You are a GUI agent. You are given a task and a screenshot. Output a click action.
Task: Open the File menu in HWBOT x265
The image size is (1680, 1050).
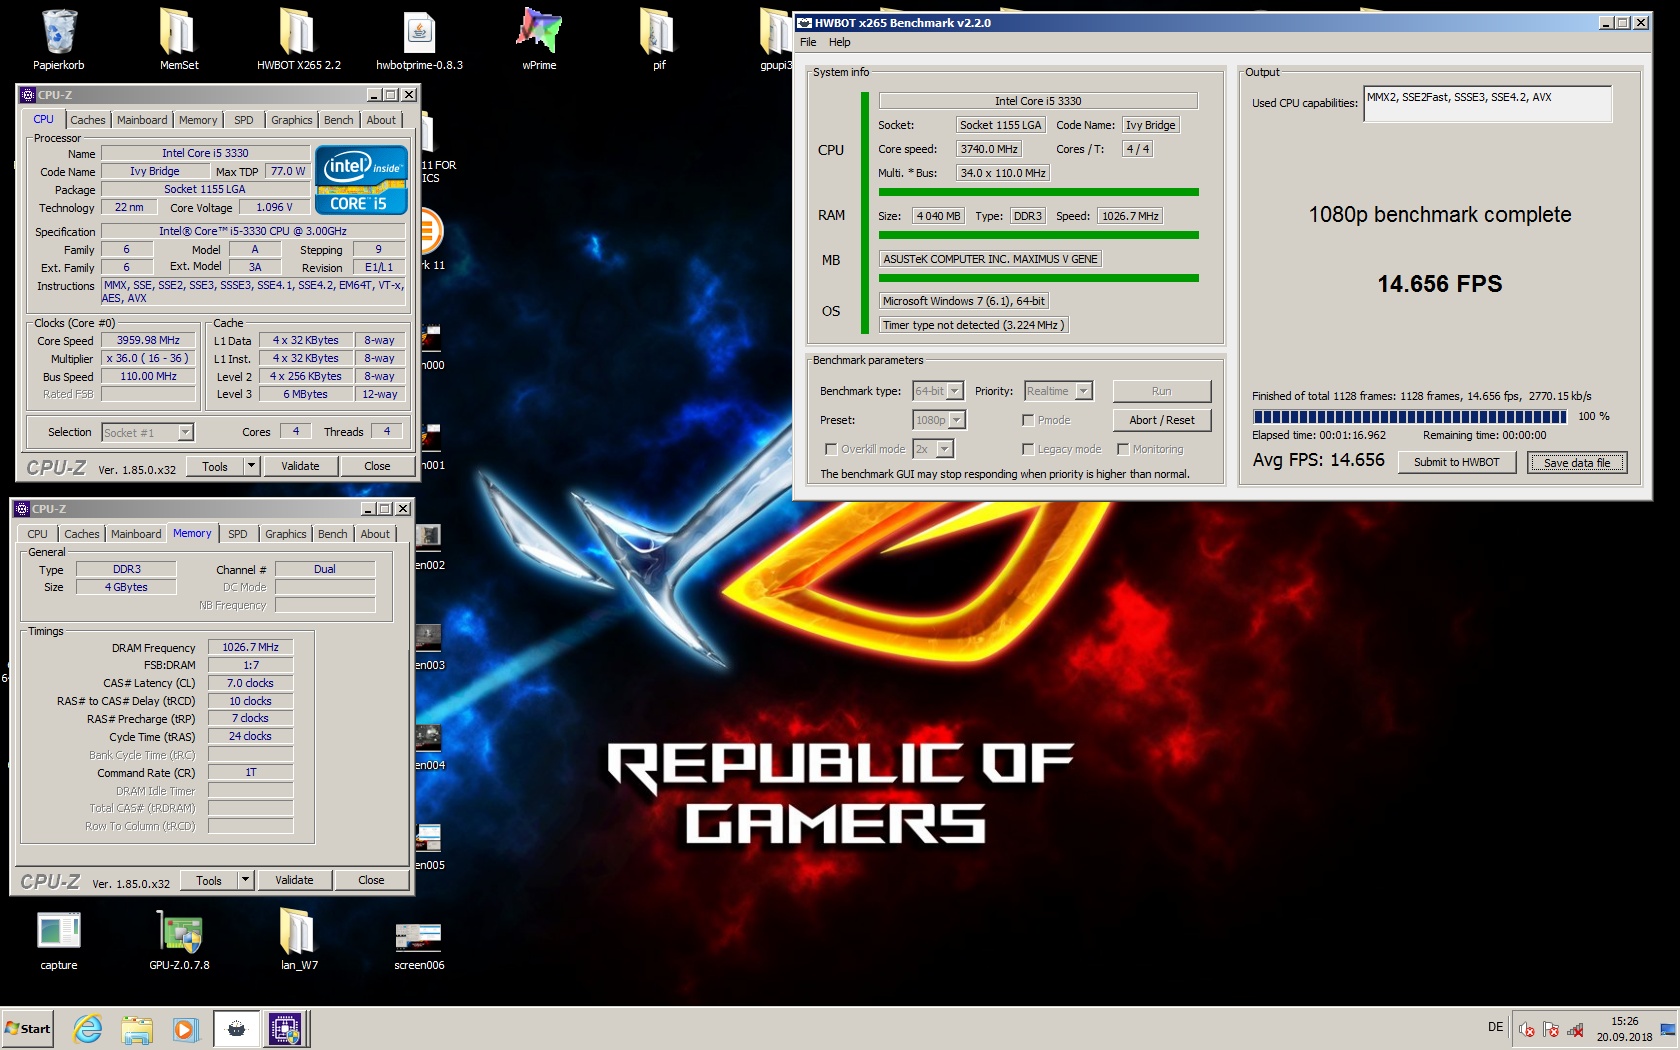tap(808, 42)
